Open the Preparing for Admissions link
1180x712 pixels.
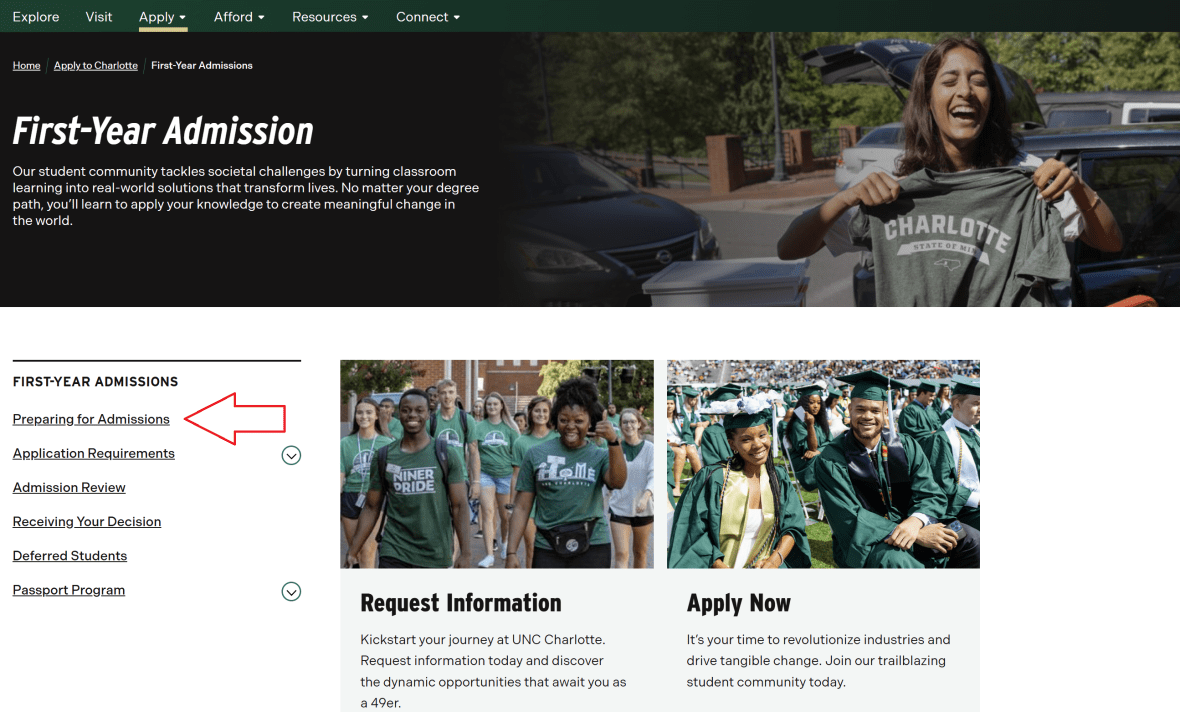click(91, 419)
